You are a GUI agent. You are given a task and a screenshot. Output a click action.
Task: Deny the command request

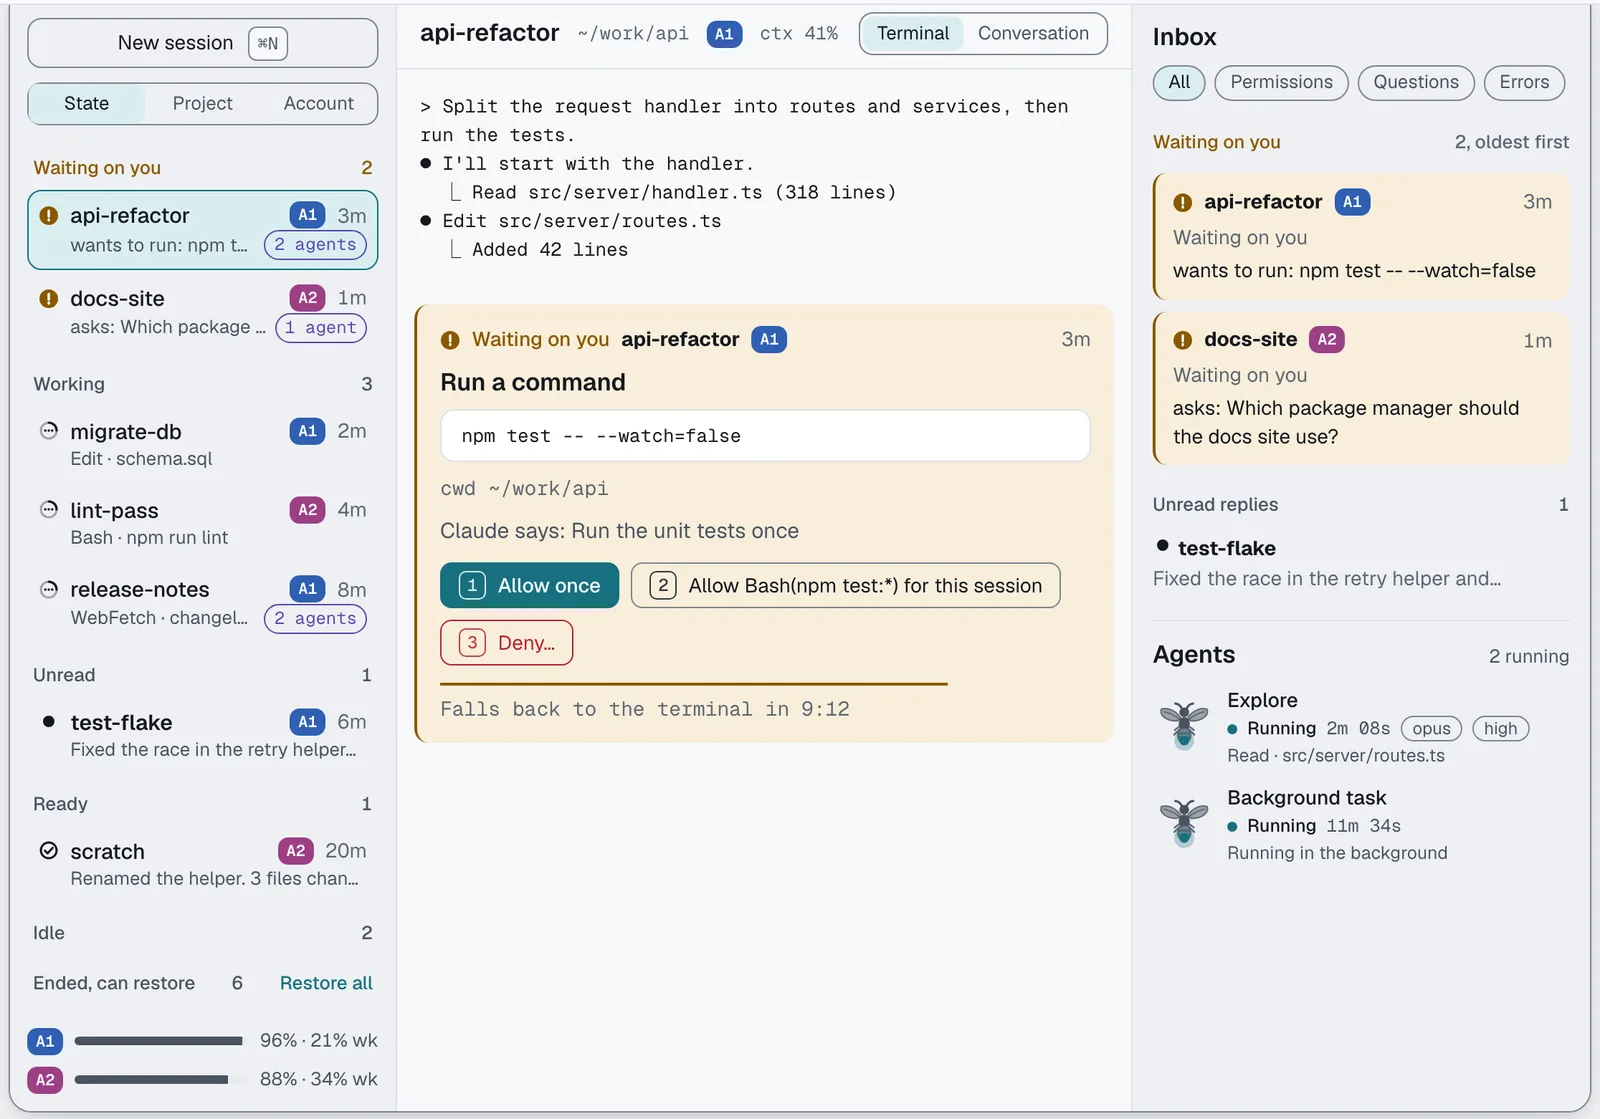point(506,643)
